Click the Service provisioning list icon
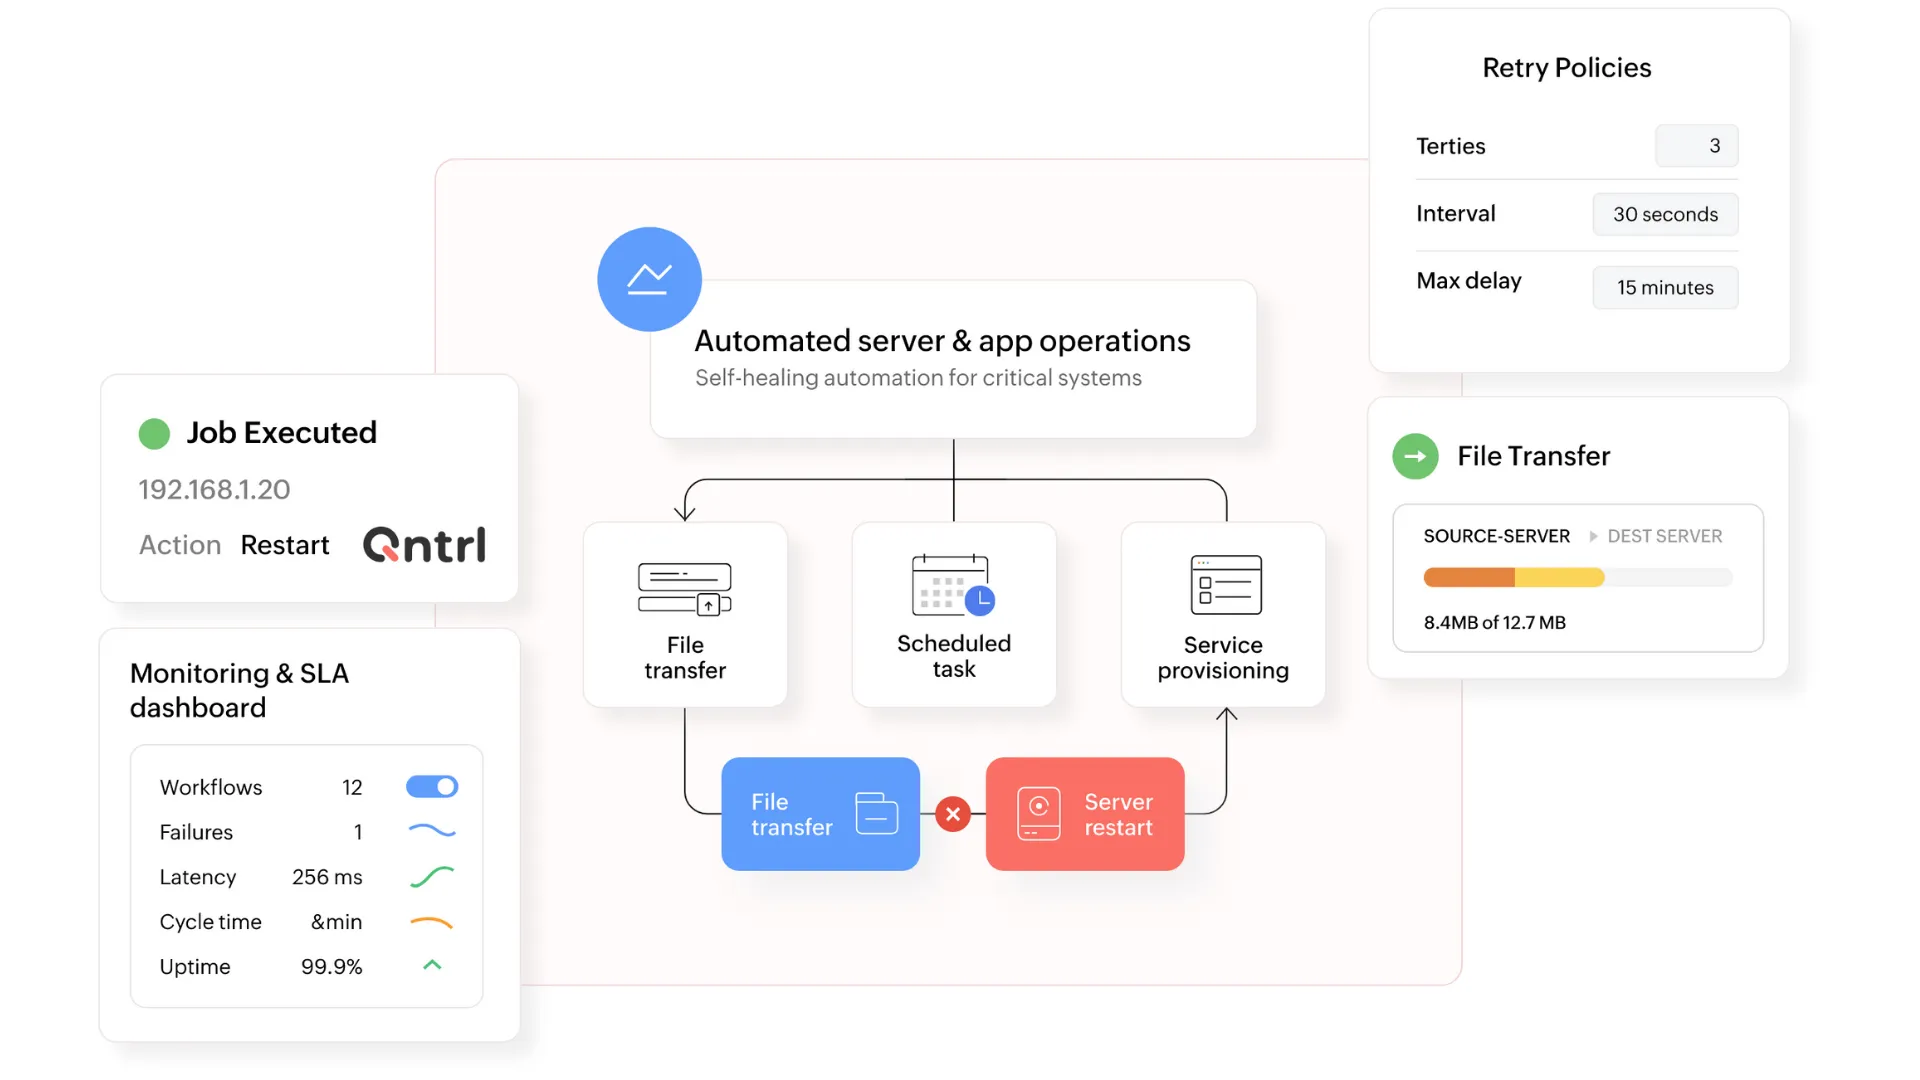 click(x=1226, y=585)
